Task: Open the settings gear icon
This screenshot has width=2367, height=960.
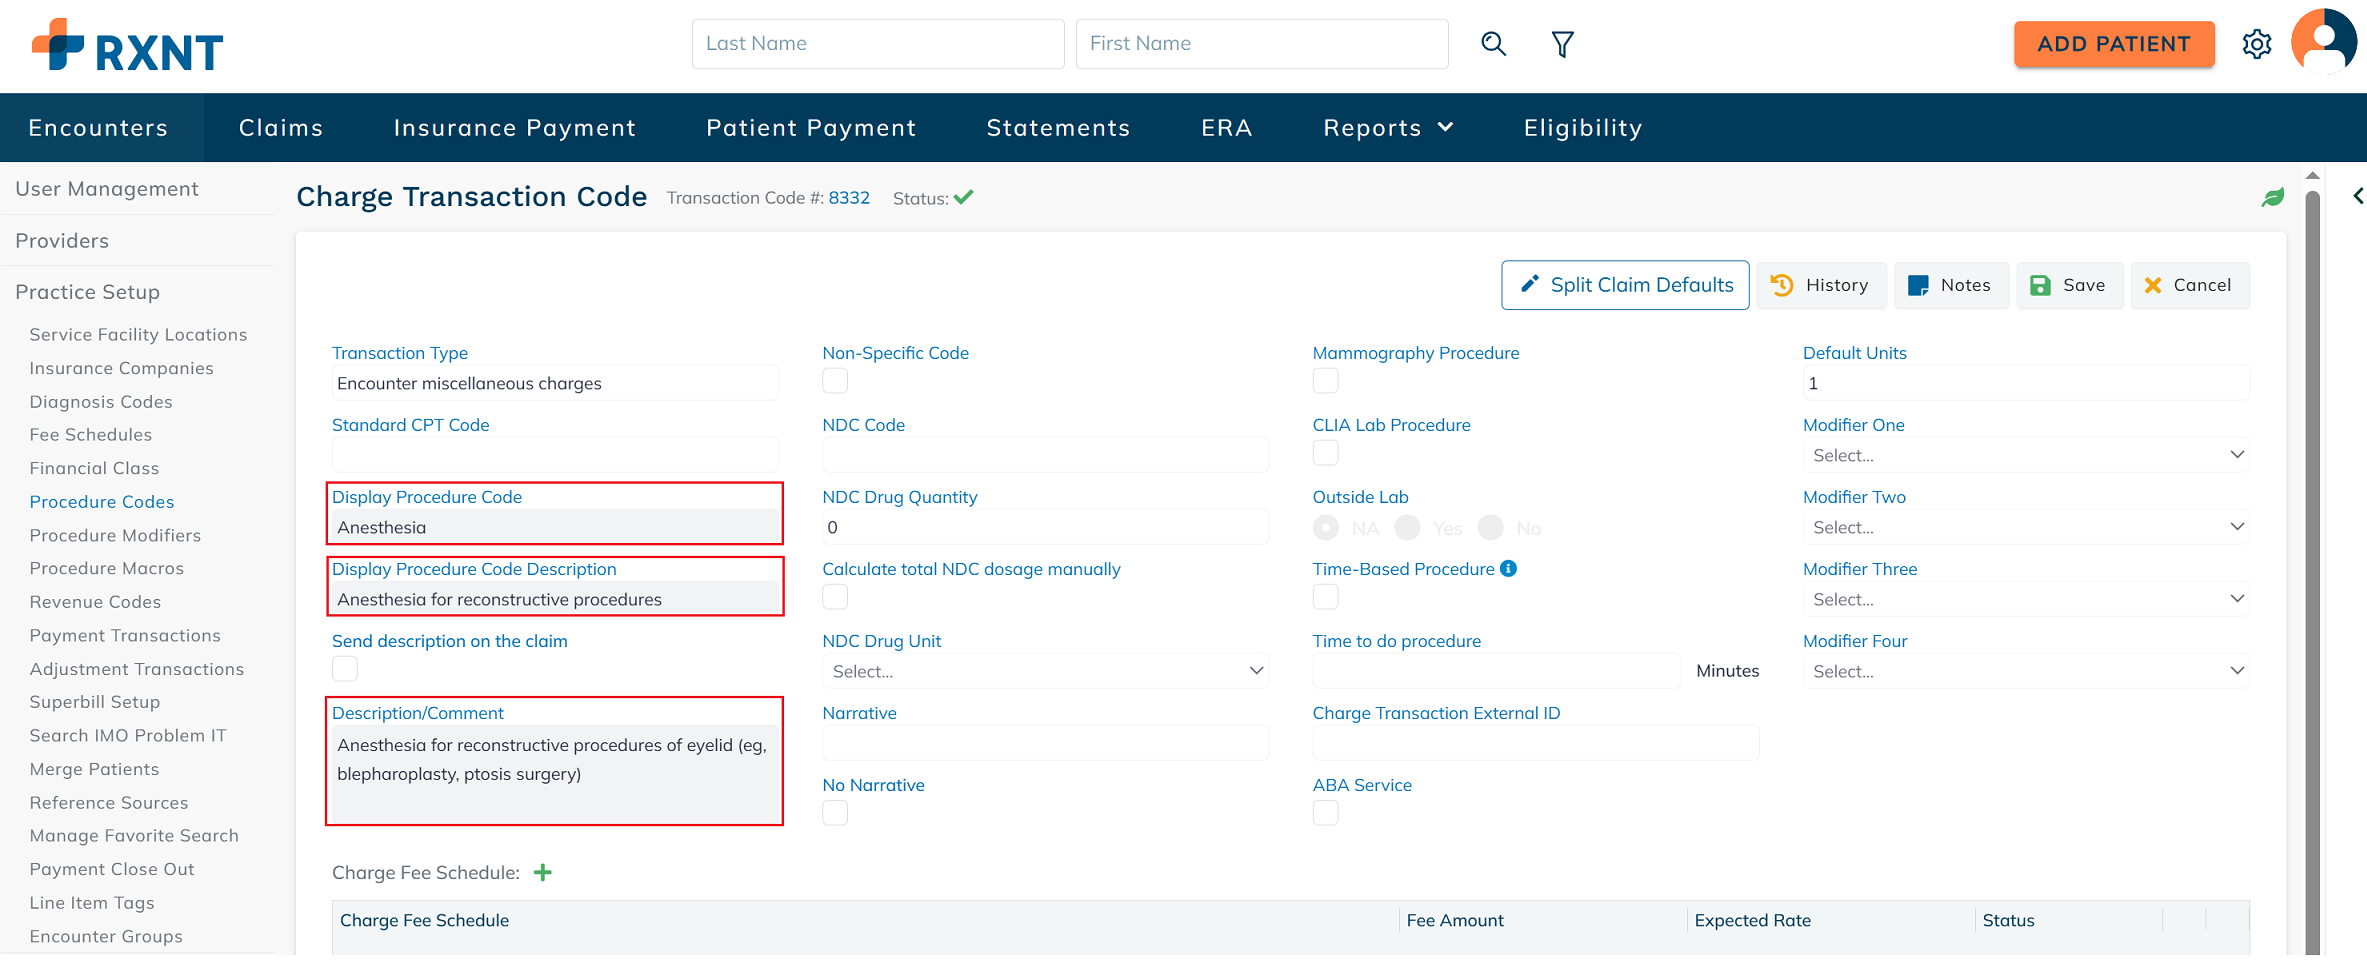Action: click(2256, 44)
